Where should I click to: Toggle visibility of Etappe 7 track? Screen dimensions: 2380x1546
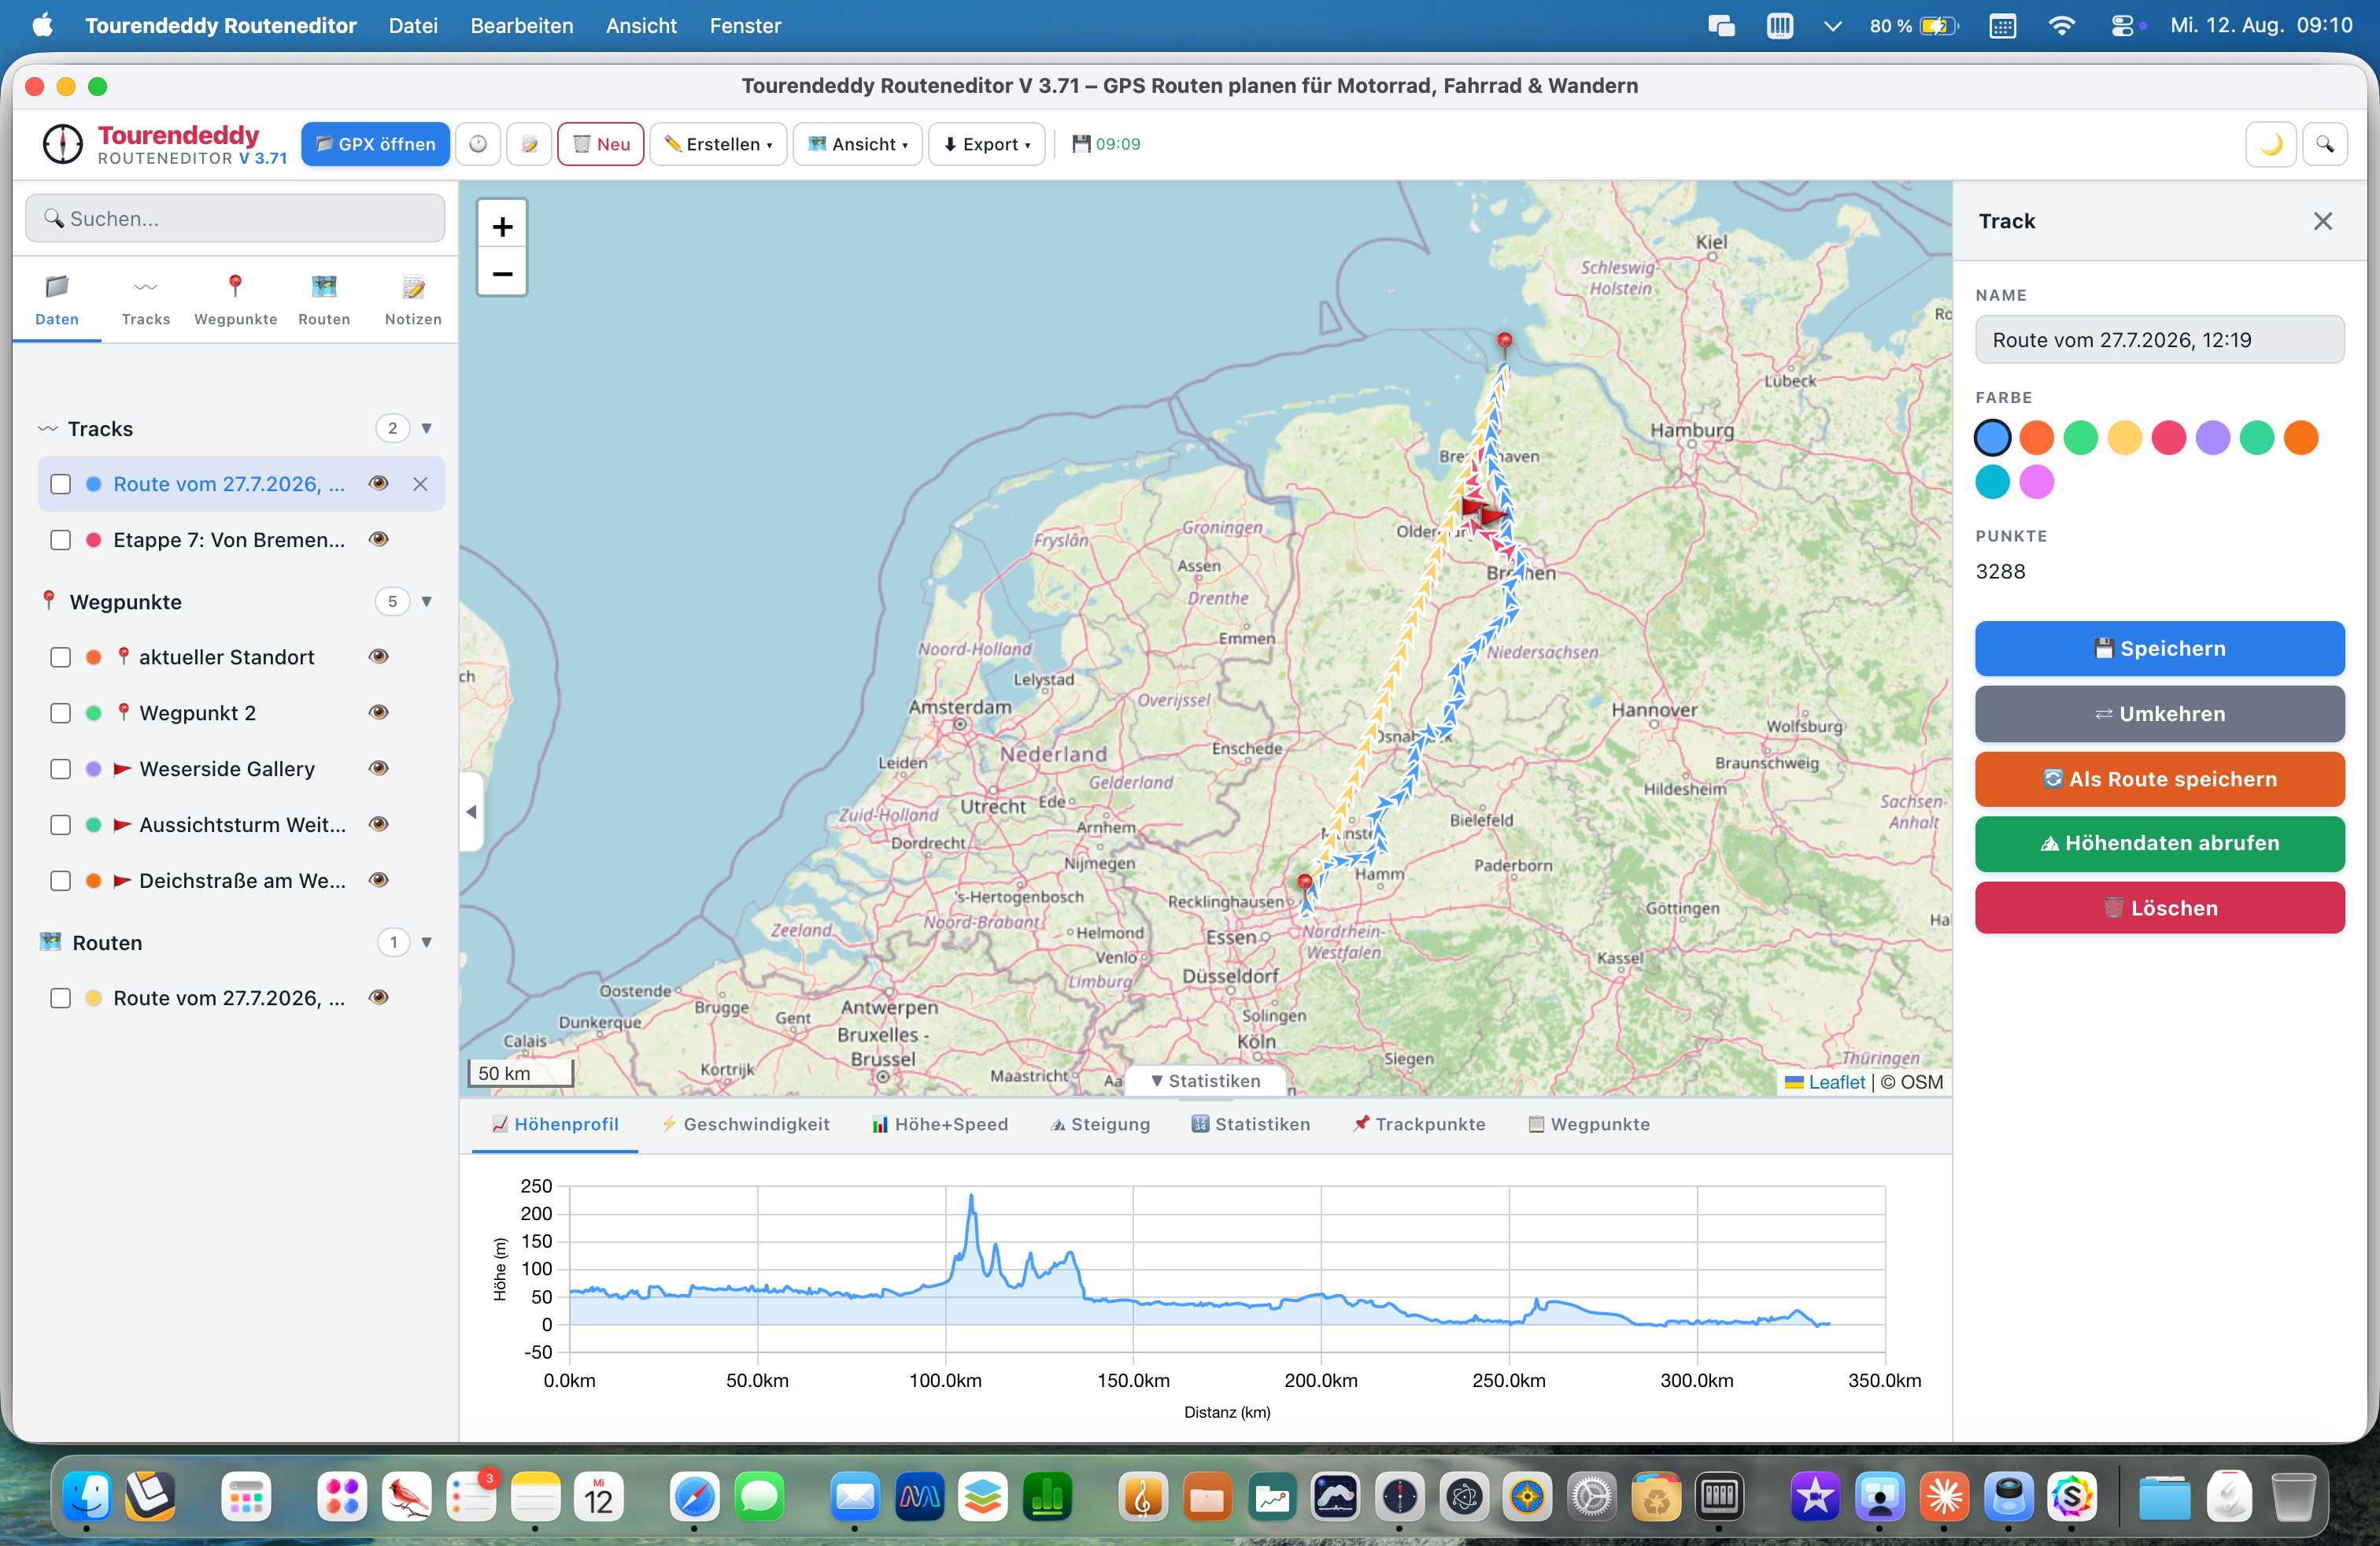[x=378, y=539]
